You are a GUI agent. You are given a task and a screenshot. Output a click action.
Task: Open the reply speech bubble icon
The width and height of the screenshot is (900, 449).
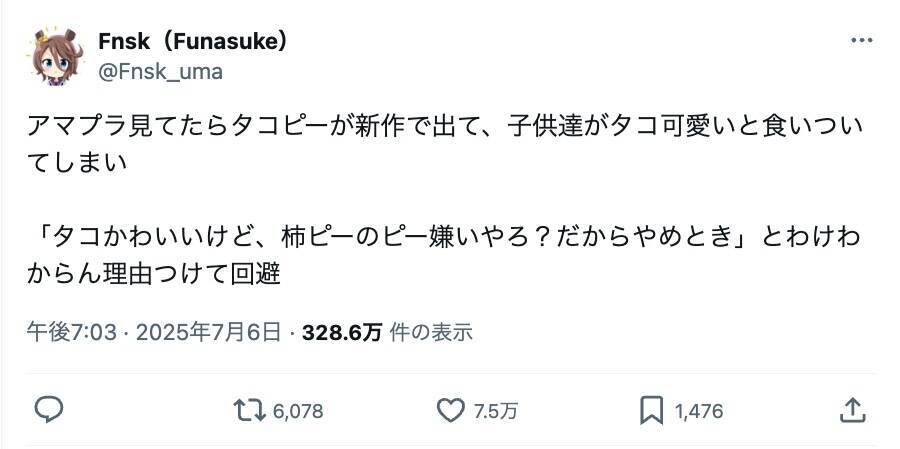pos(50,409)
